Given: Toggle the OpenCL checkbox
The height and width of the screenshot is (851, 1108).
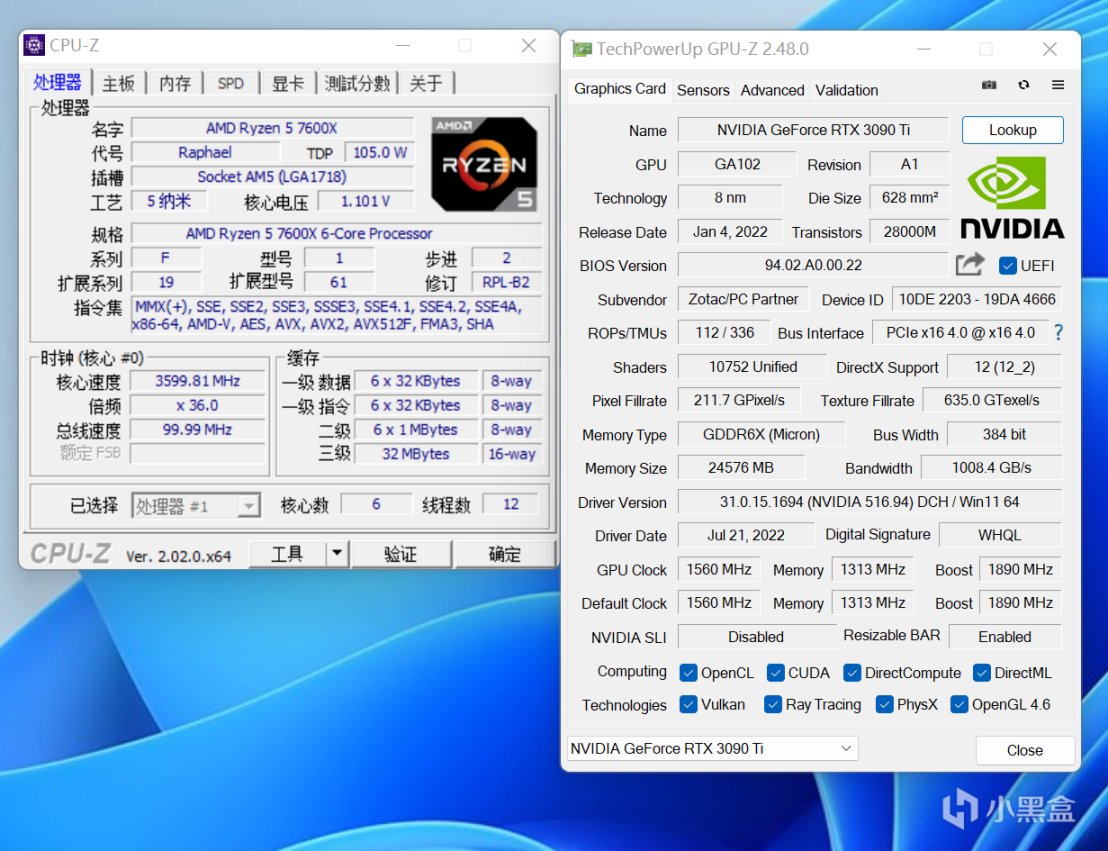Looking at the screenshot, I should (688, 673).
